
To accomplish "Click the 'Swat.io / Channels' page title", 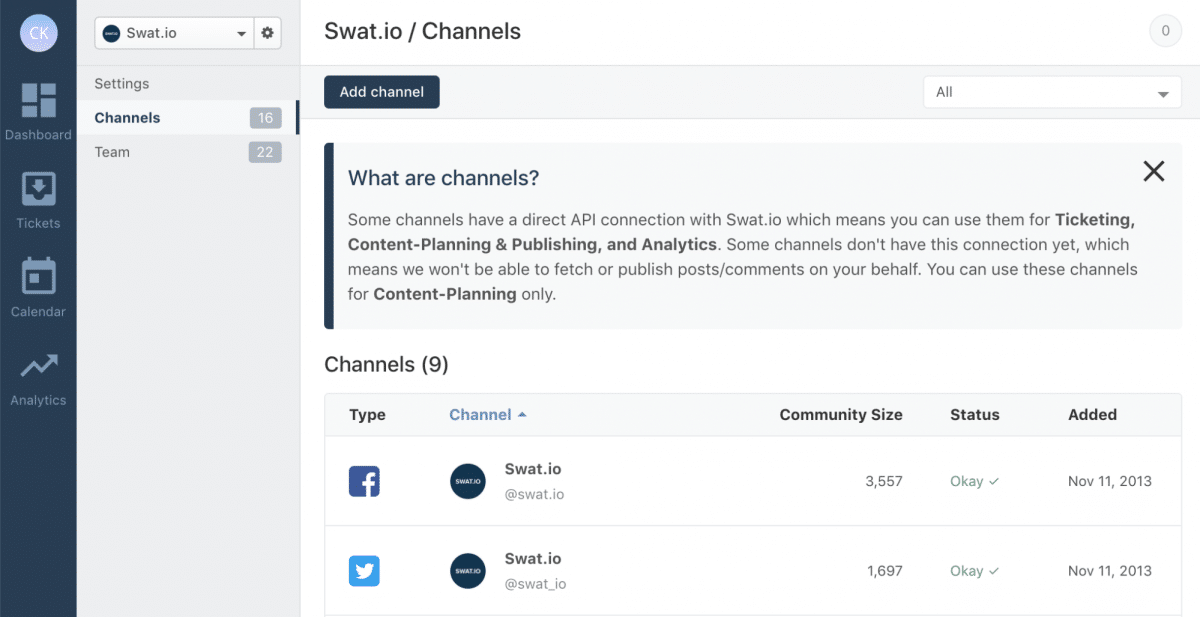I will [x=423, y=32].
